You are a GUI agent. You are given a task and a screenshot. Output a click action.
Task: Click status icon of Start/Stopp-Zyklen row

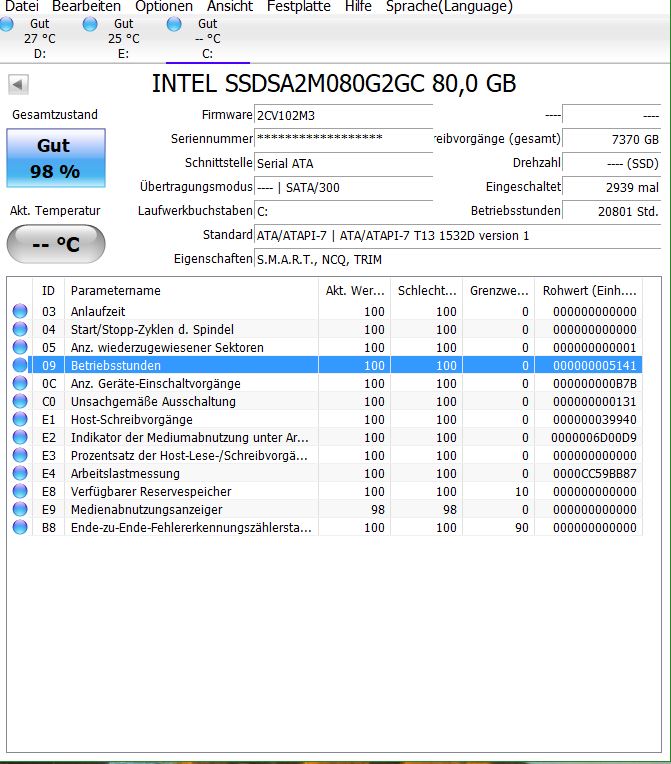pyautogui.click(x=20, y=329)
